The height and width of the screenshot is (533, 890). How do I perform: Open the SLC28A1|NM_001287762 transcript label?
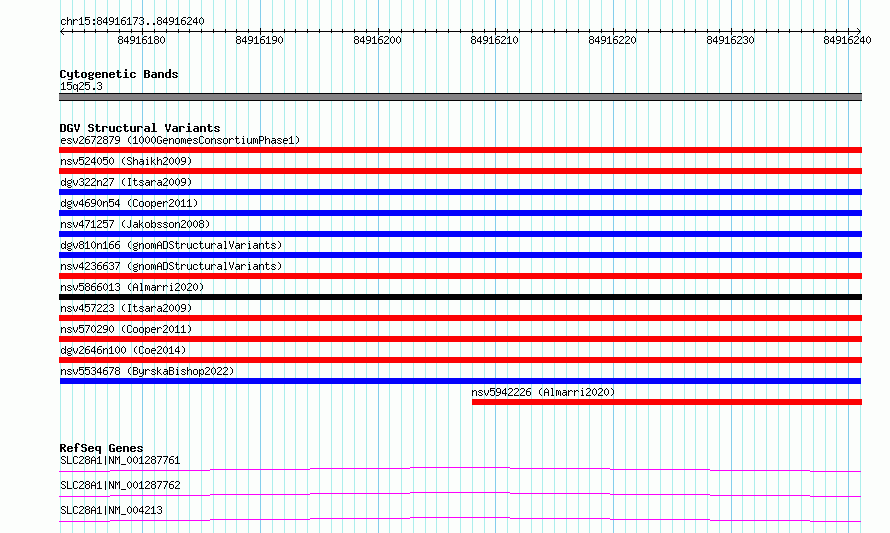click(x=120, y=485)
